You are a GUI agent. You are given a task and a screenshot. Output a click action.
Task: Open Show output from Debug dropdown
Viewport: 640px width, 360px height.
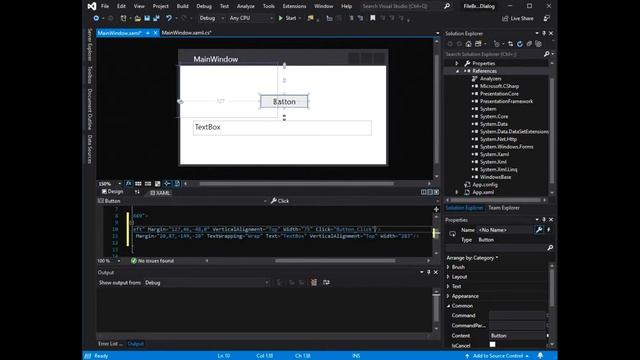(207, 282)
